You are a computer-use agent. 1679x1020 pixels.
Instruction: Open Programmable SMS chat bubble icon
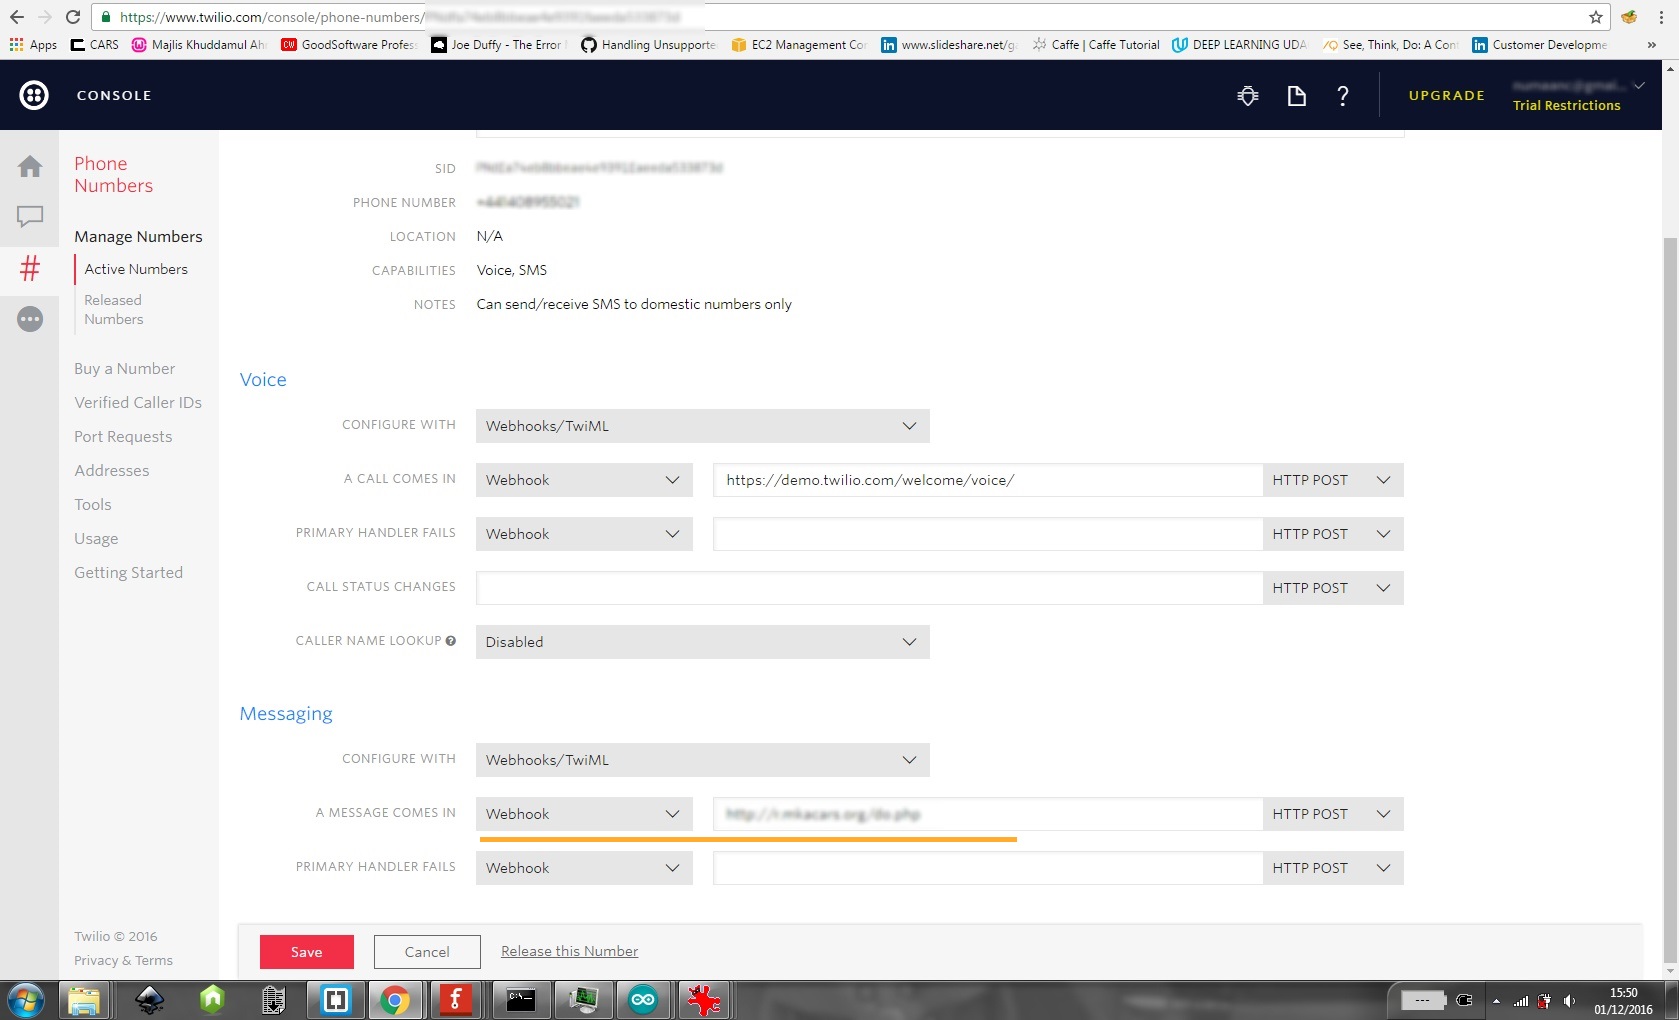pyautogui.click(x=30, y=216)
